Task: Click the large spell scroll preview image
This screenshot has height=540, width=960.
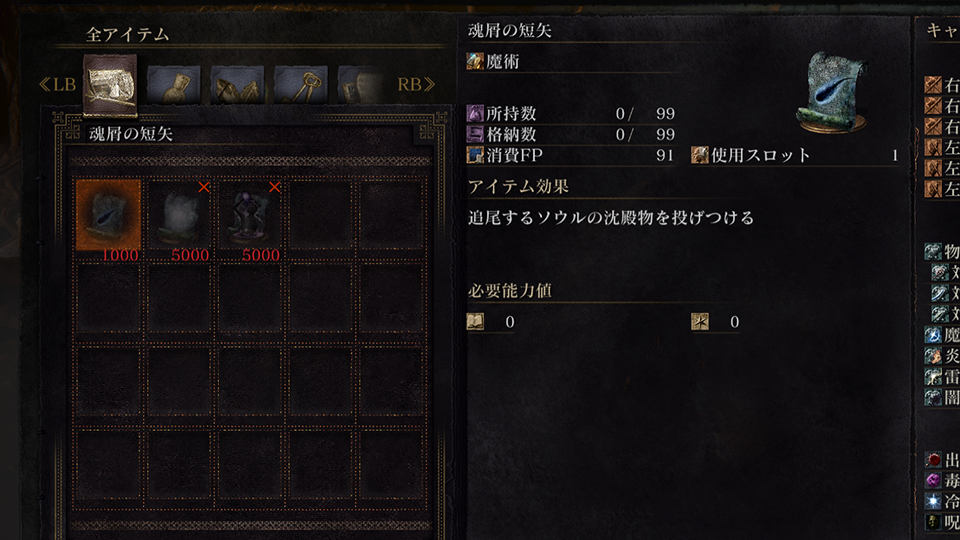Action: click(832, 94)
